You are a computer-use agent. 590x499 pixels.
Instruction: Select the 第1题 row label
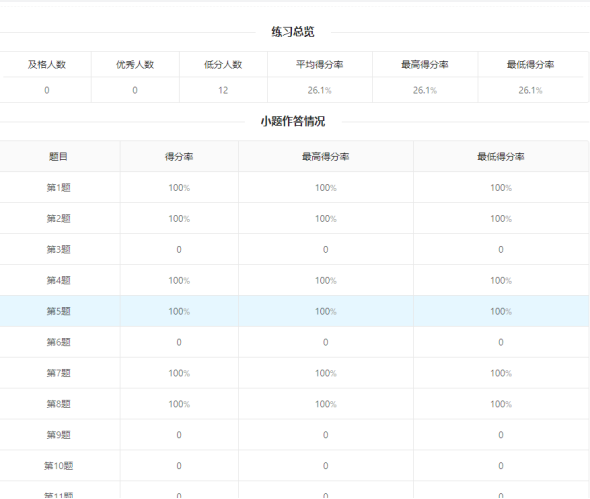tap(58, 187)
